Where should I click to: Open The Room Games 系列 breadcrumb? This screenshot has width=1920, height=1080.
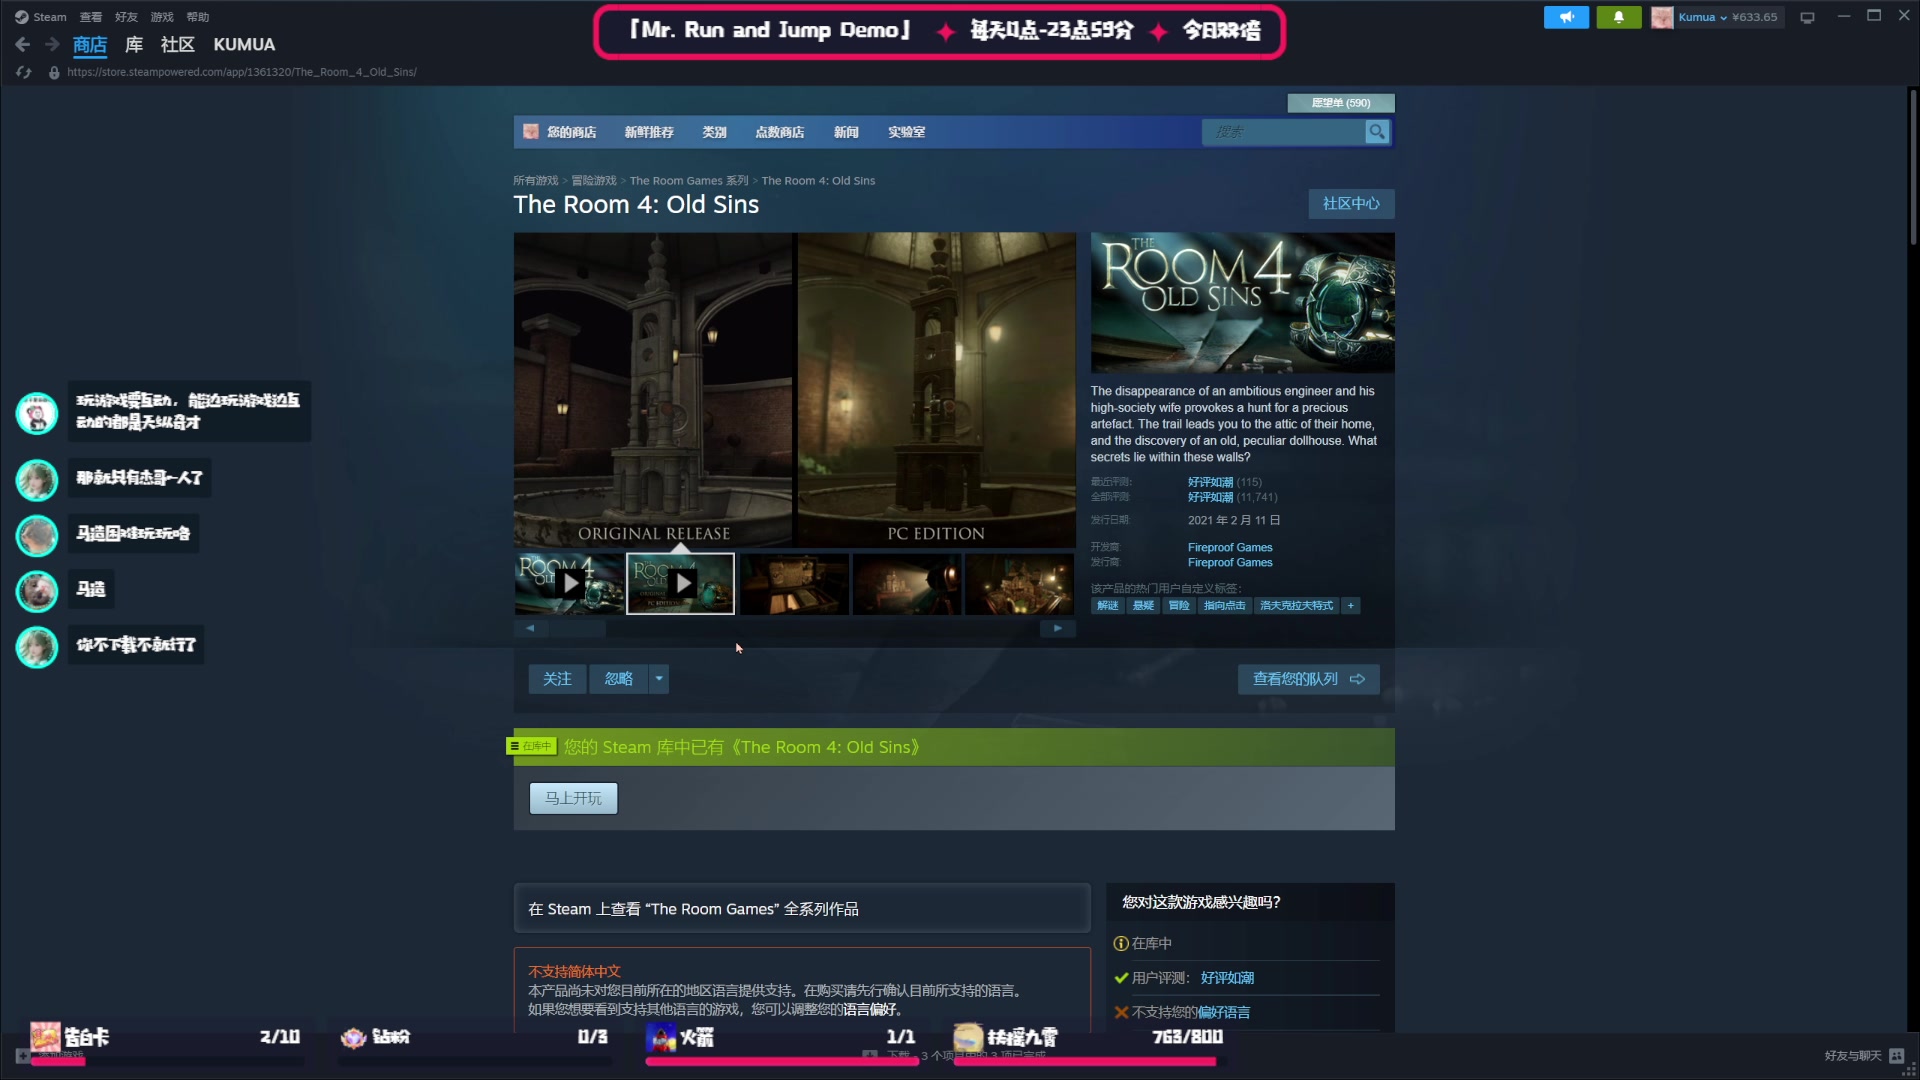pyautogui.click(x=689, y=181)
